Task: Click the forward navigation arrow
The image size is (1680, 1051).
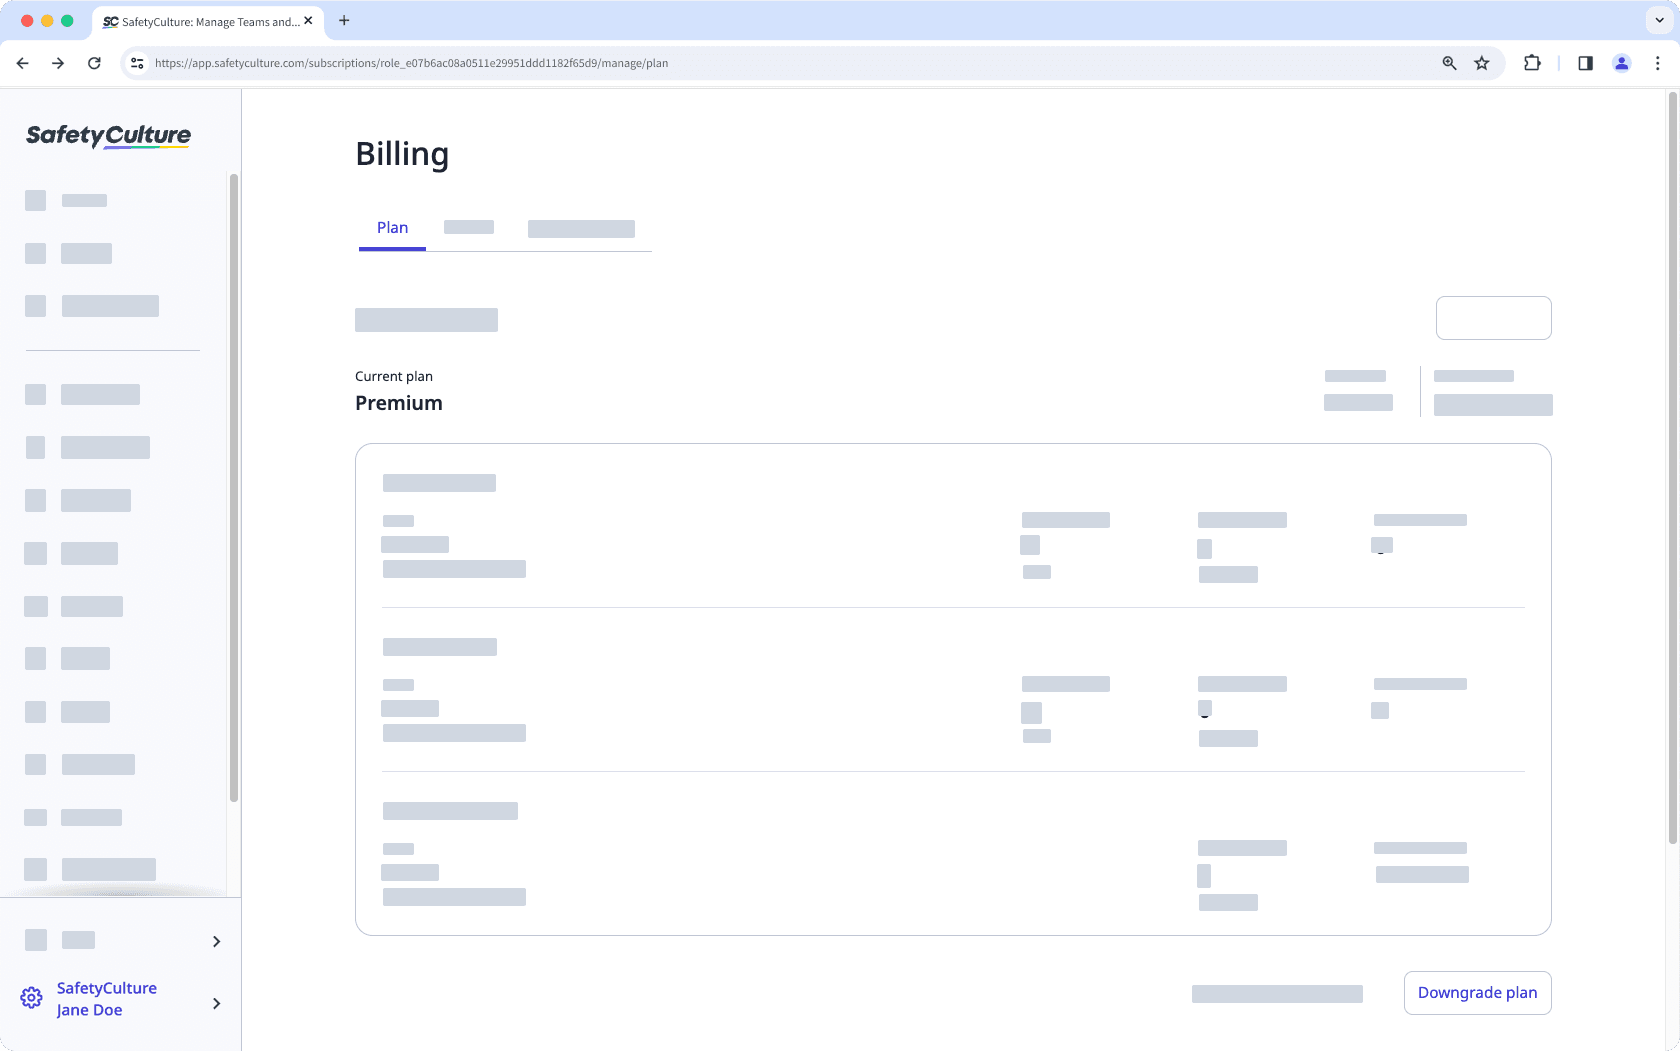Action: (x=58, y=62)
